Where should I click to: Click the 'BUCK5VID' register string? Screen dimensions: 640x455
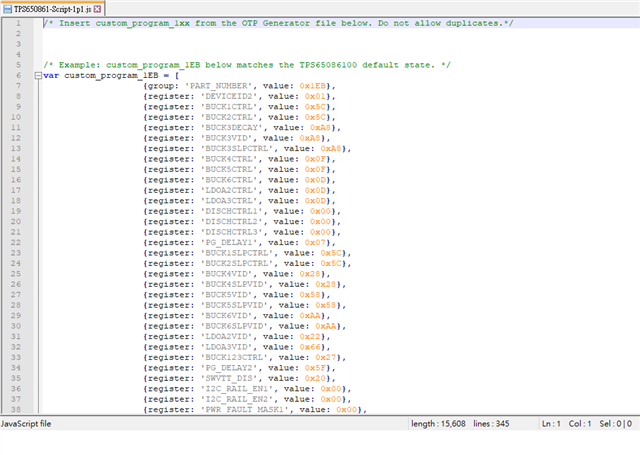coord(226,295)
